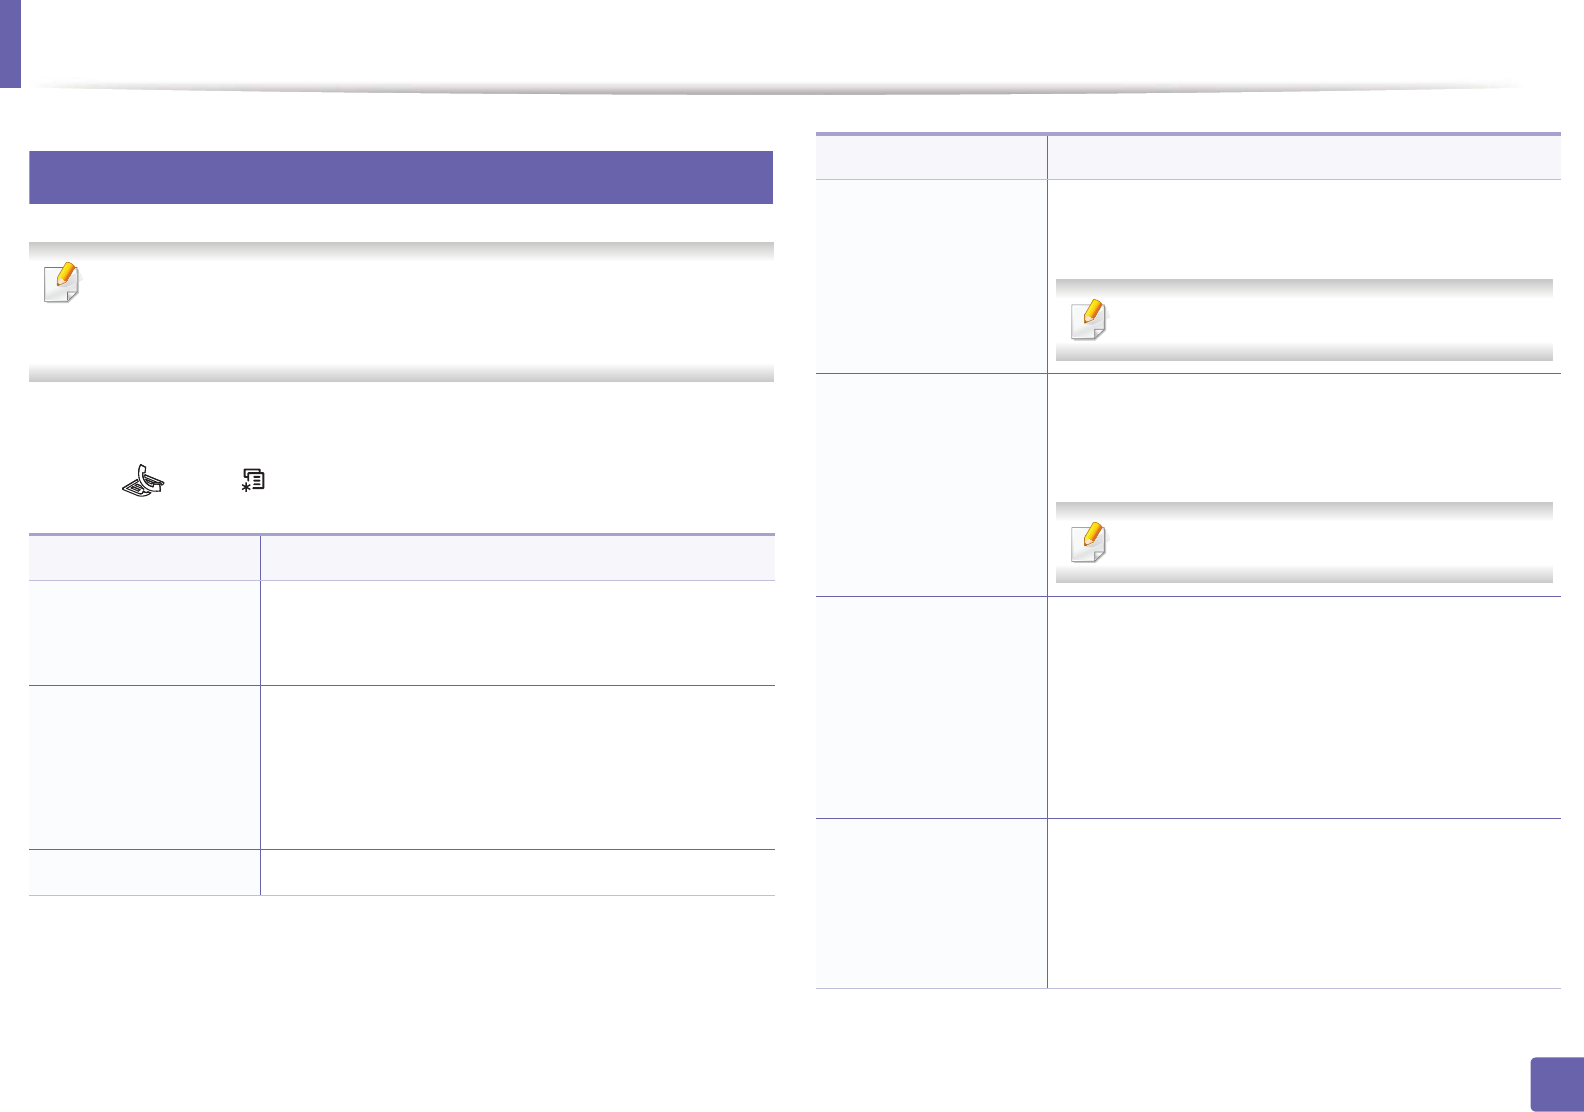Viewport: 1584px width, 1112px height.
Task: Click the right table's last row narrow cell
Action: pos(931,903)
